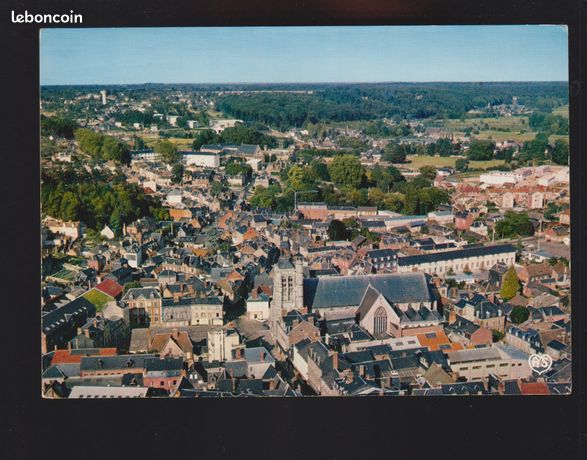The height and width of the screenshot is (460, 587).
Task: Click the postcard photo thumbnail
Action: tap(305, 211)
